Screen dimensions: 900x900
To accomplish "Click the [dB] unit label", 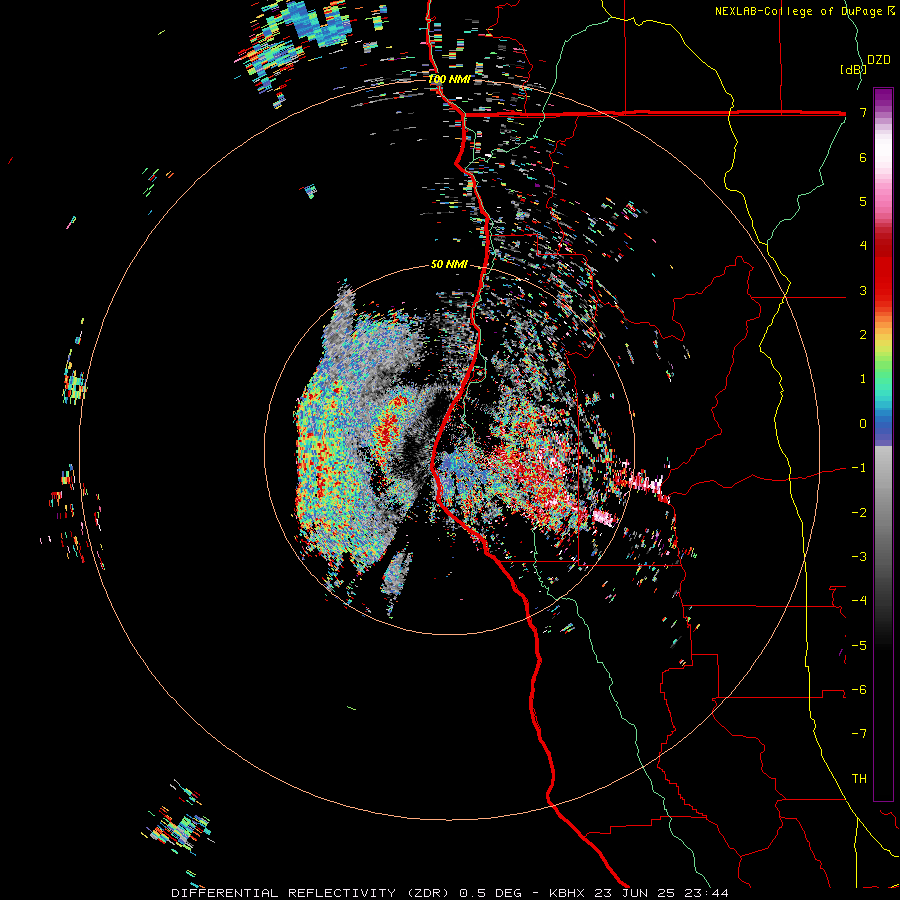I will point(852,69).
